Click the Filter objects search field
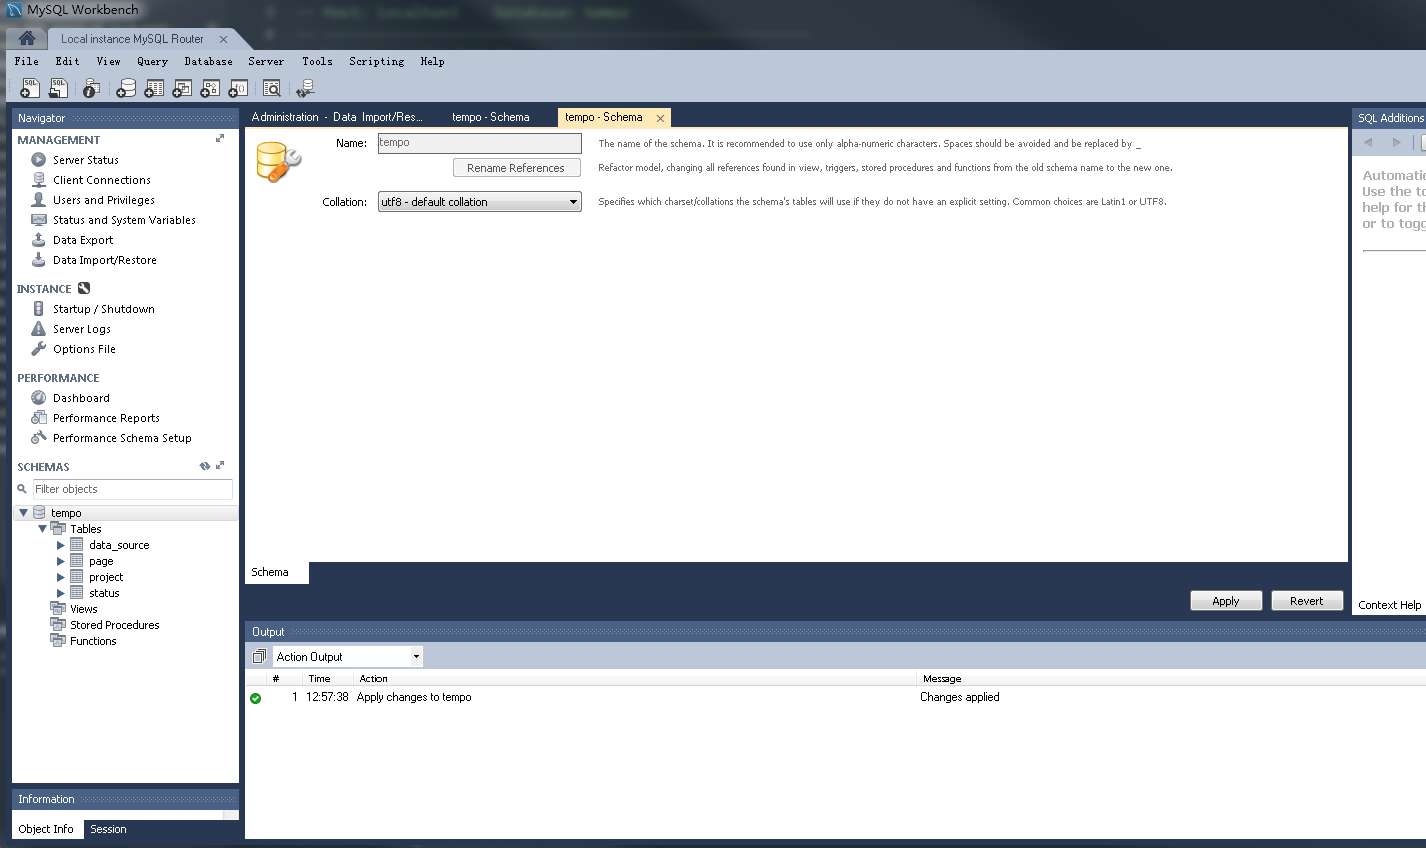Viewport: 1426px width, 848px height. [132, 489]
